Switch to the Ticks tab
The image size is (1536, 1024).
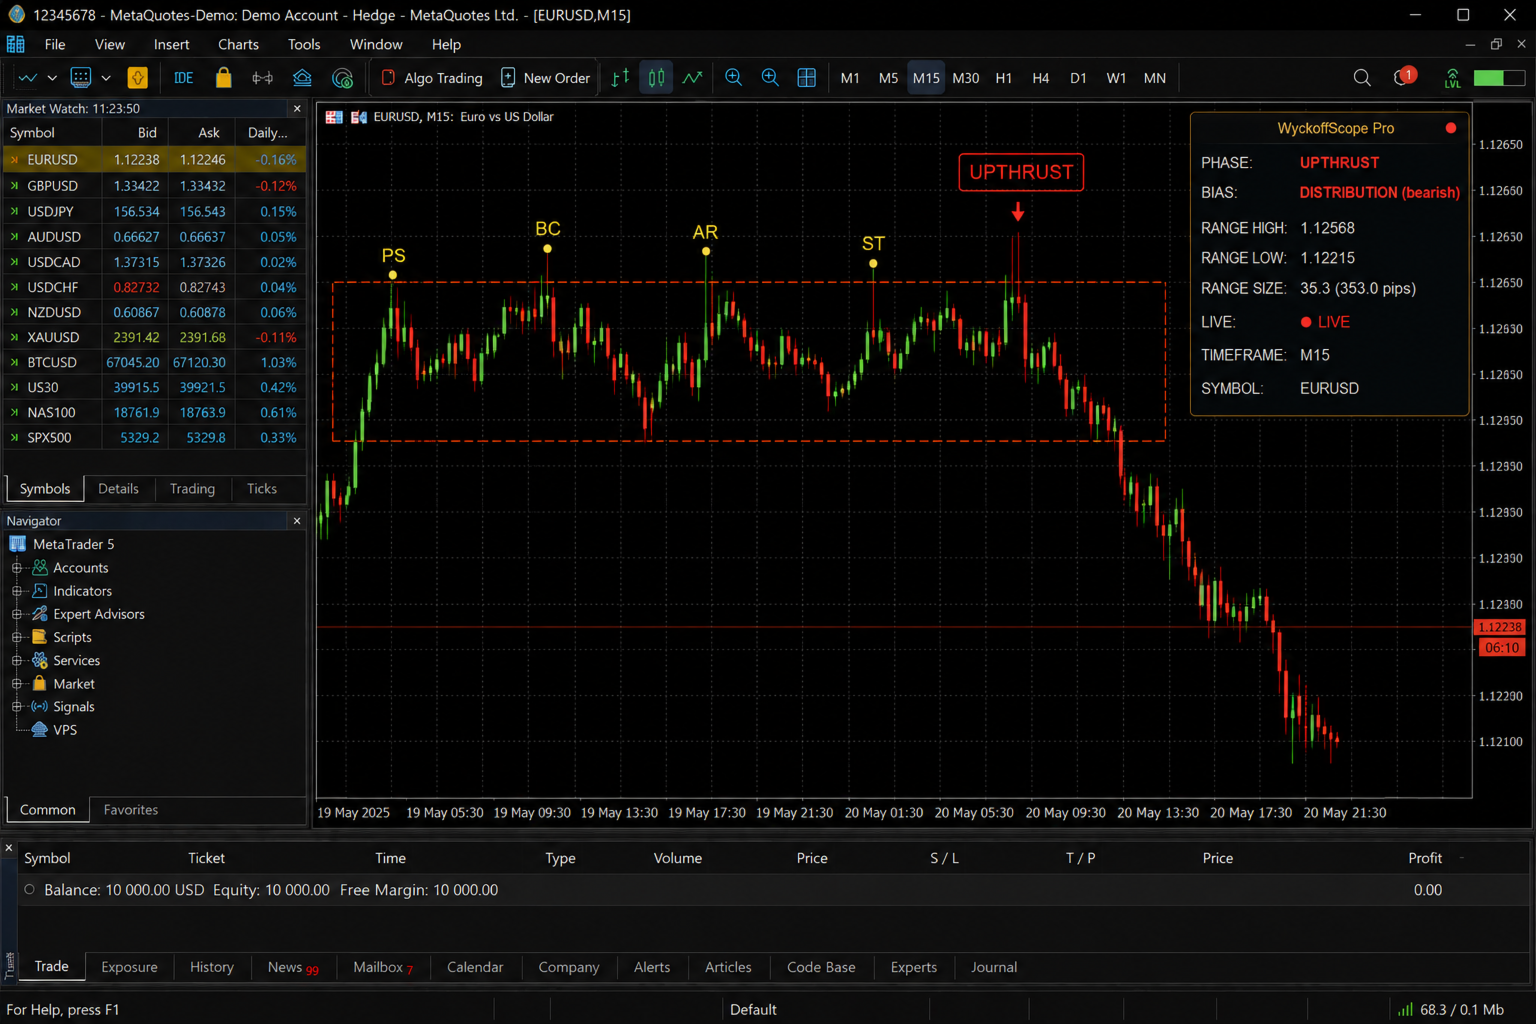pyautogui.click(x=262, y=489)
